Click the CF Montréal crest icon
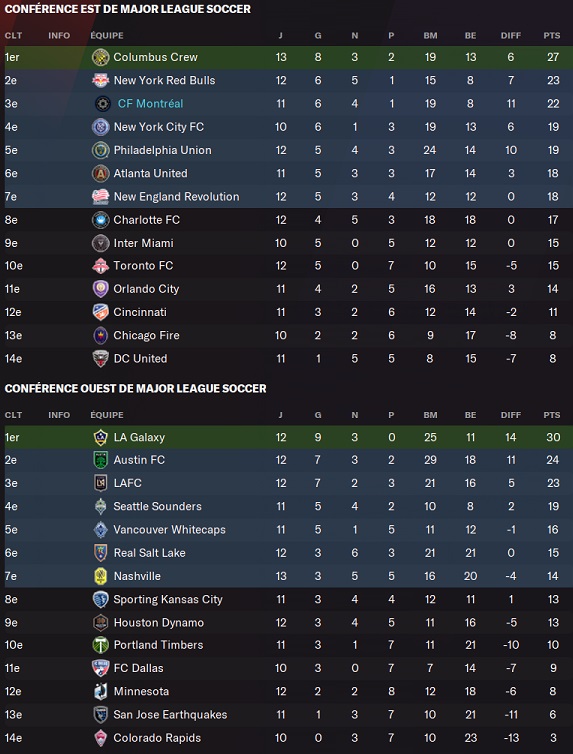The width and height of the screenshot is (573, 754). click(102, 103)
